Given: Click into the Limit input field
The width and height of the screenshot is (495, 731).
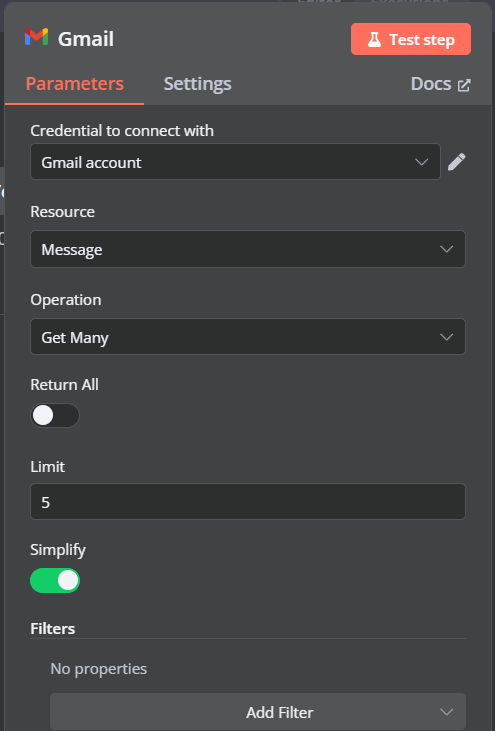Looking at the screenshot, I should [248, 502].
